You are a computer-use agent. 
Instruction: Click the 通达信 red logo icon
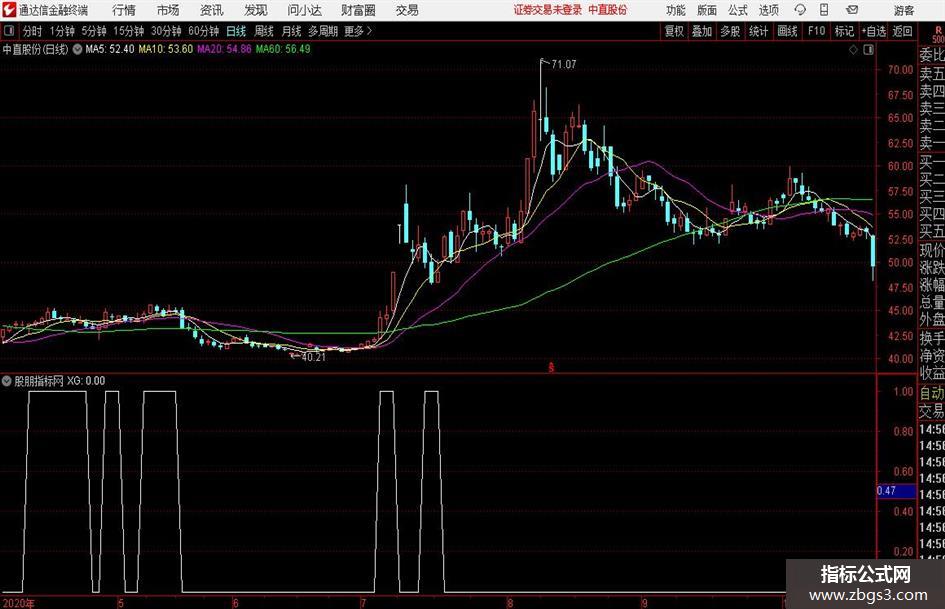9,10
